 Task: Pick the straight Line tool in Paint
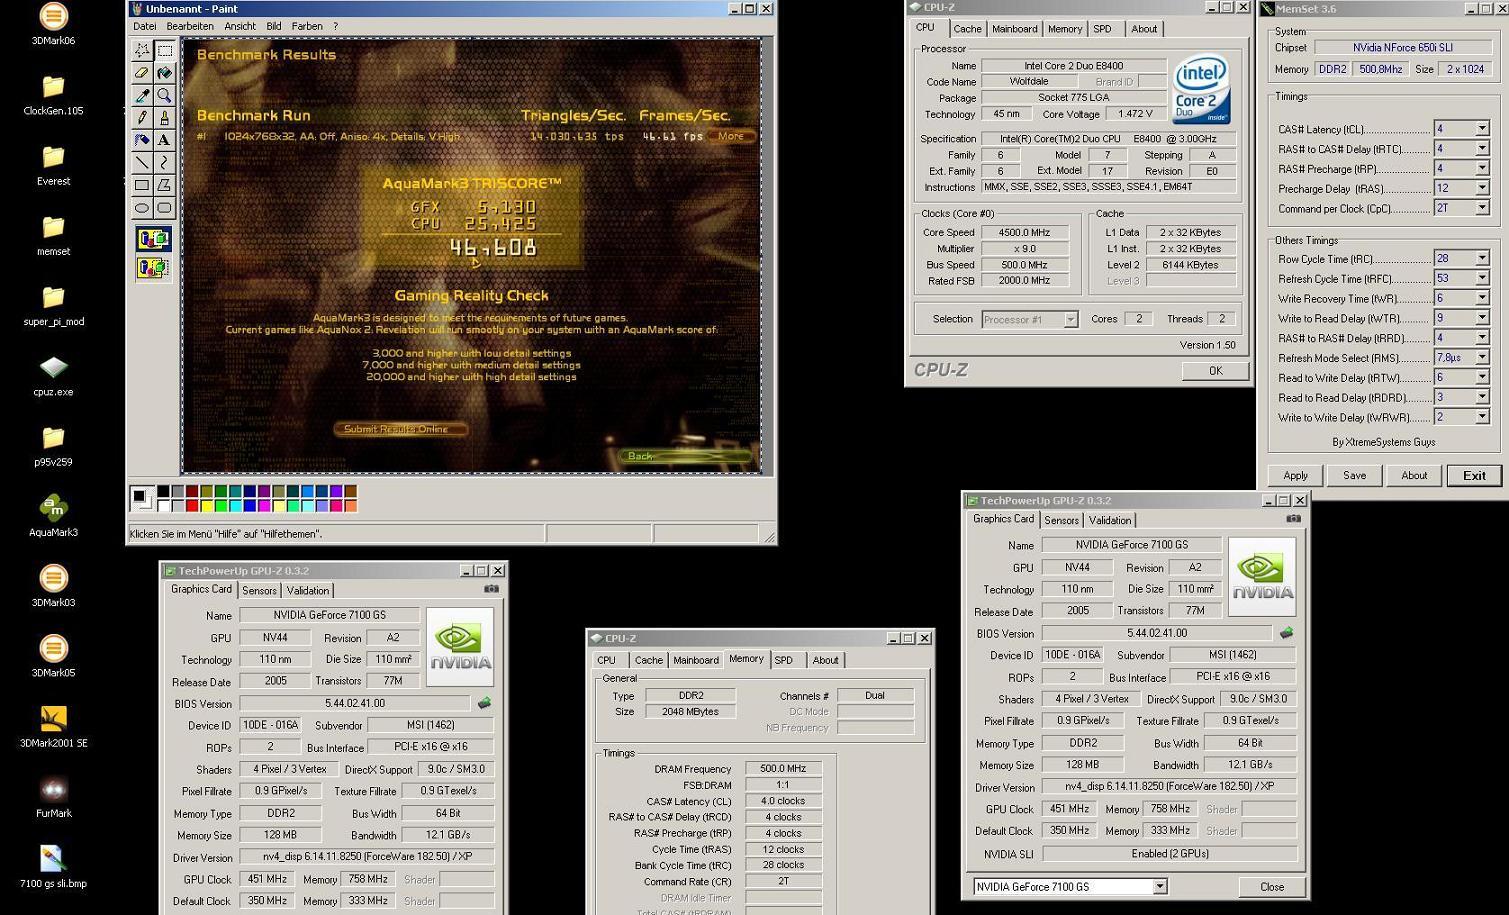click(x=142, y=162)
